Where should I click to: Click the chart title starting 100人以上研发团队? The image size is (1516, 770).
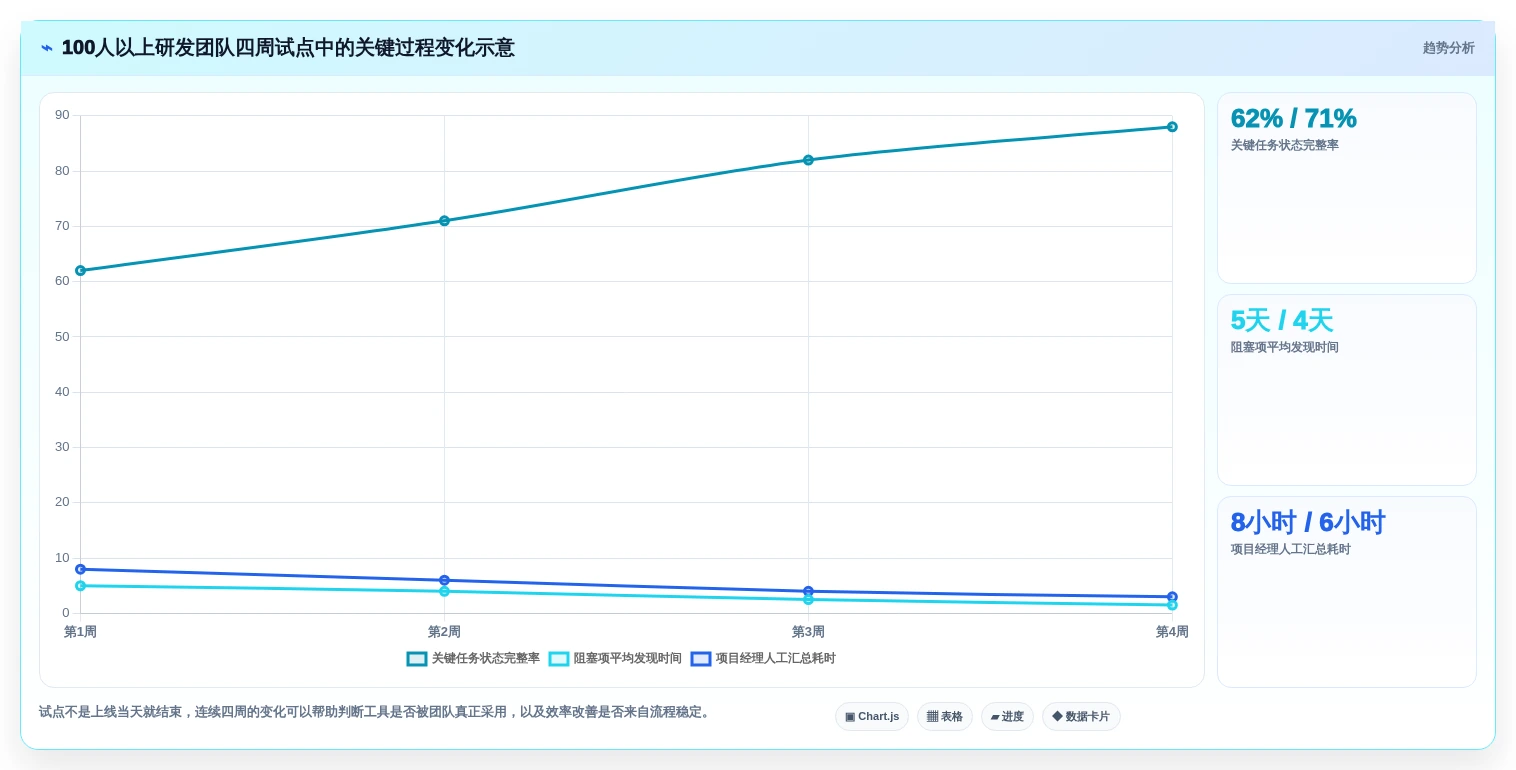tap(288, 48)
